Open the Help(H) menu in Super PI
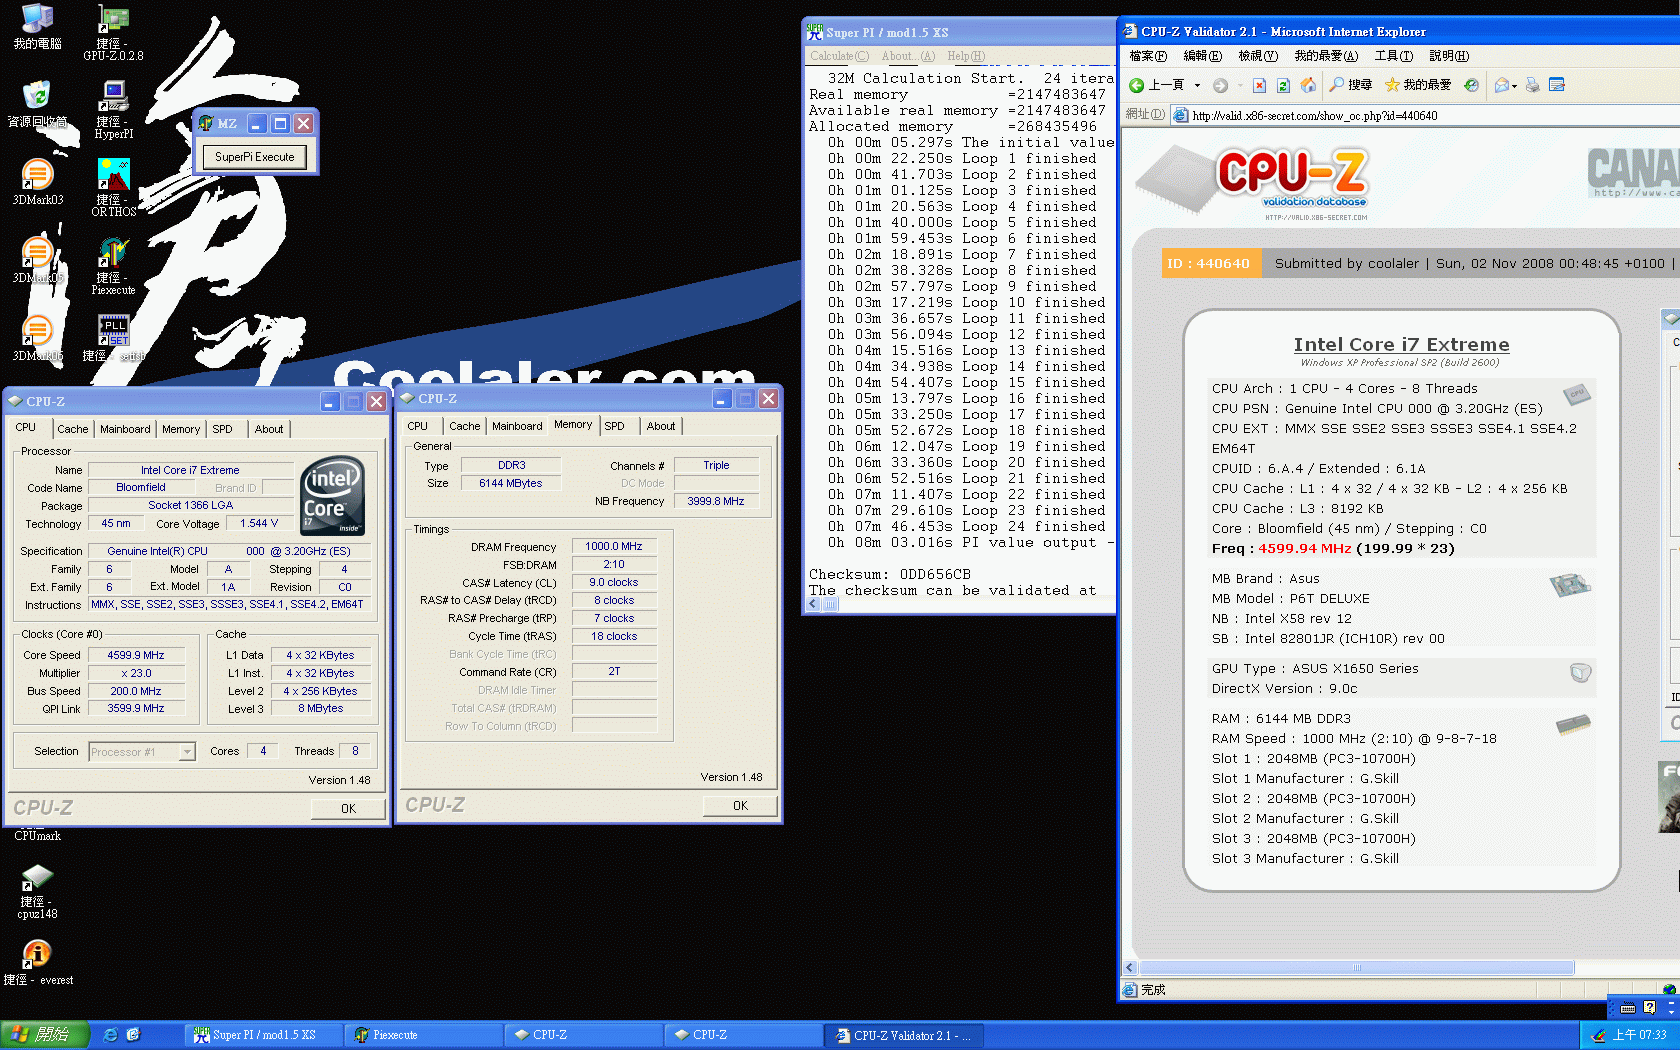This screenshot has height=1050, width=1680. pos(966,56)
